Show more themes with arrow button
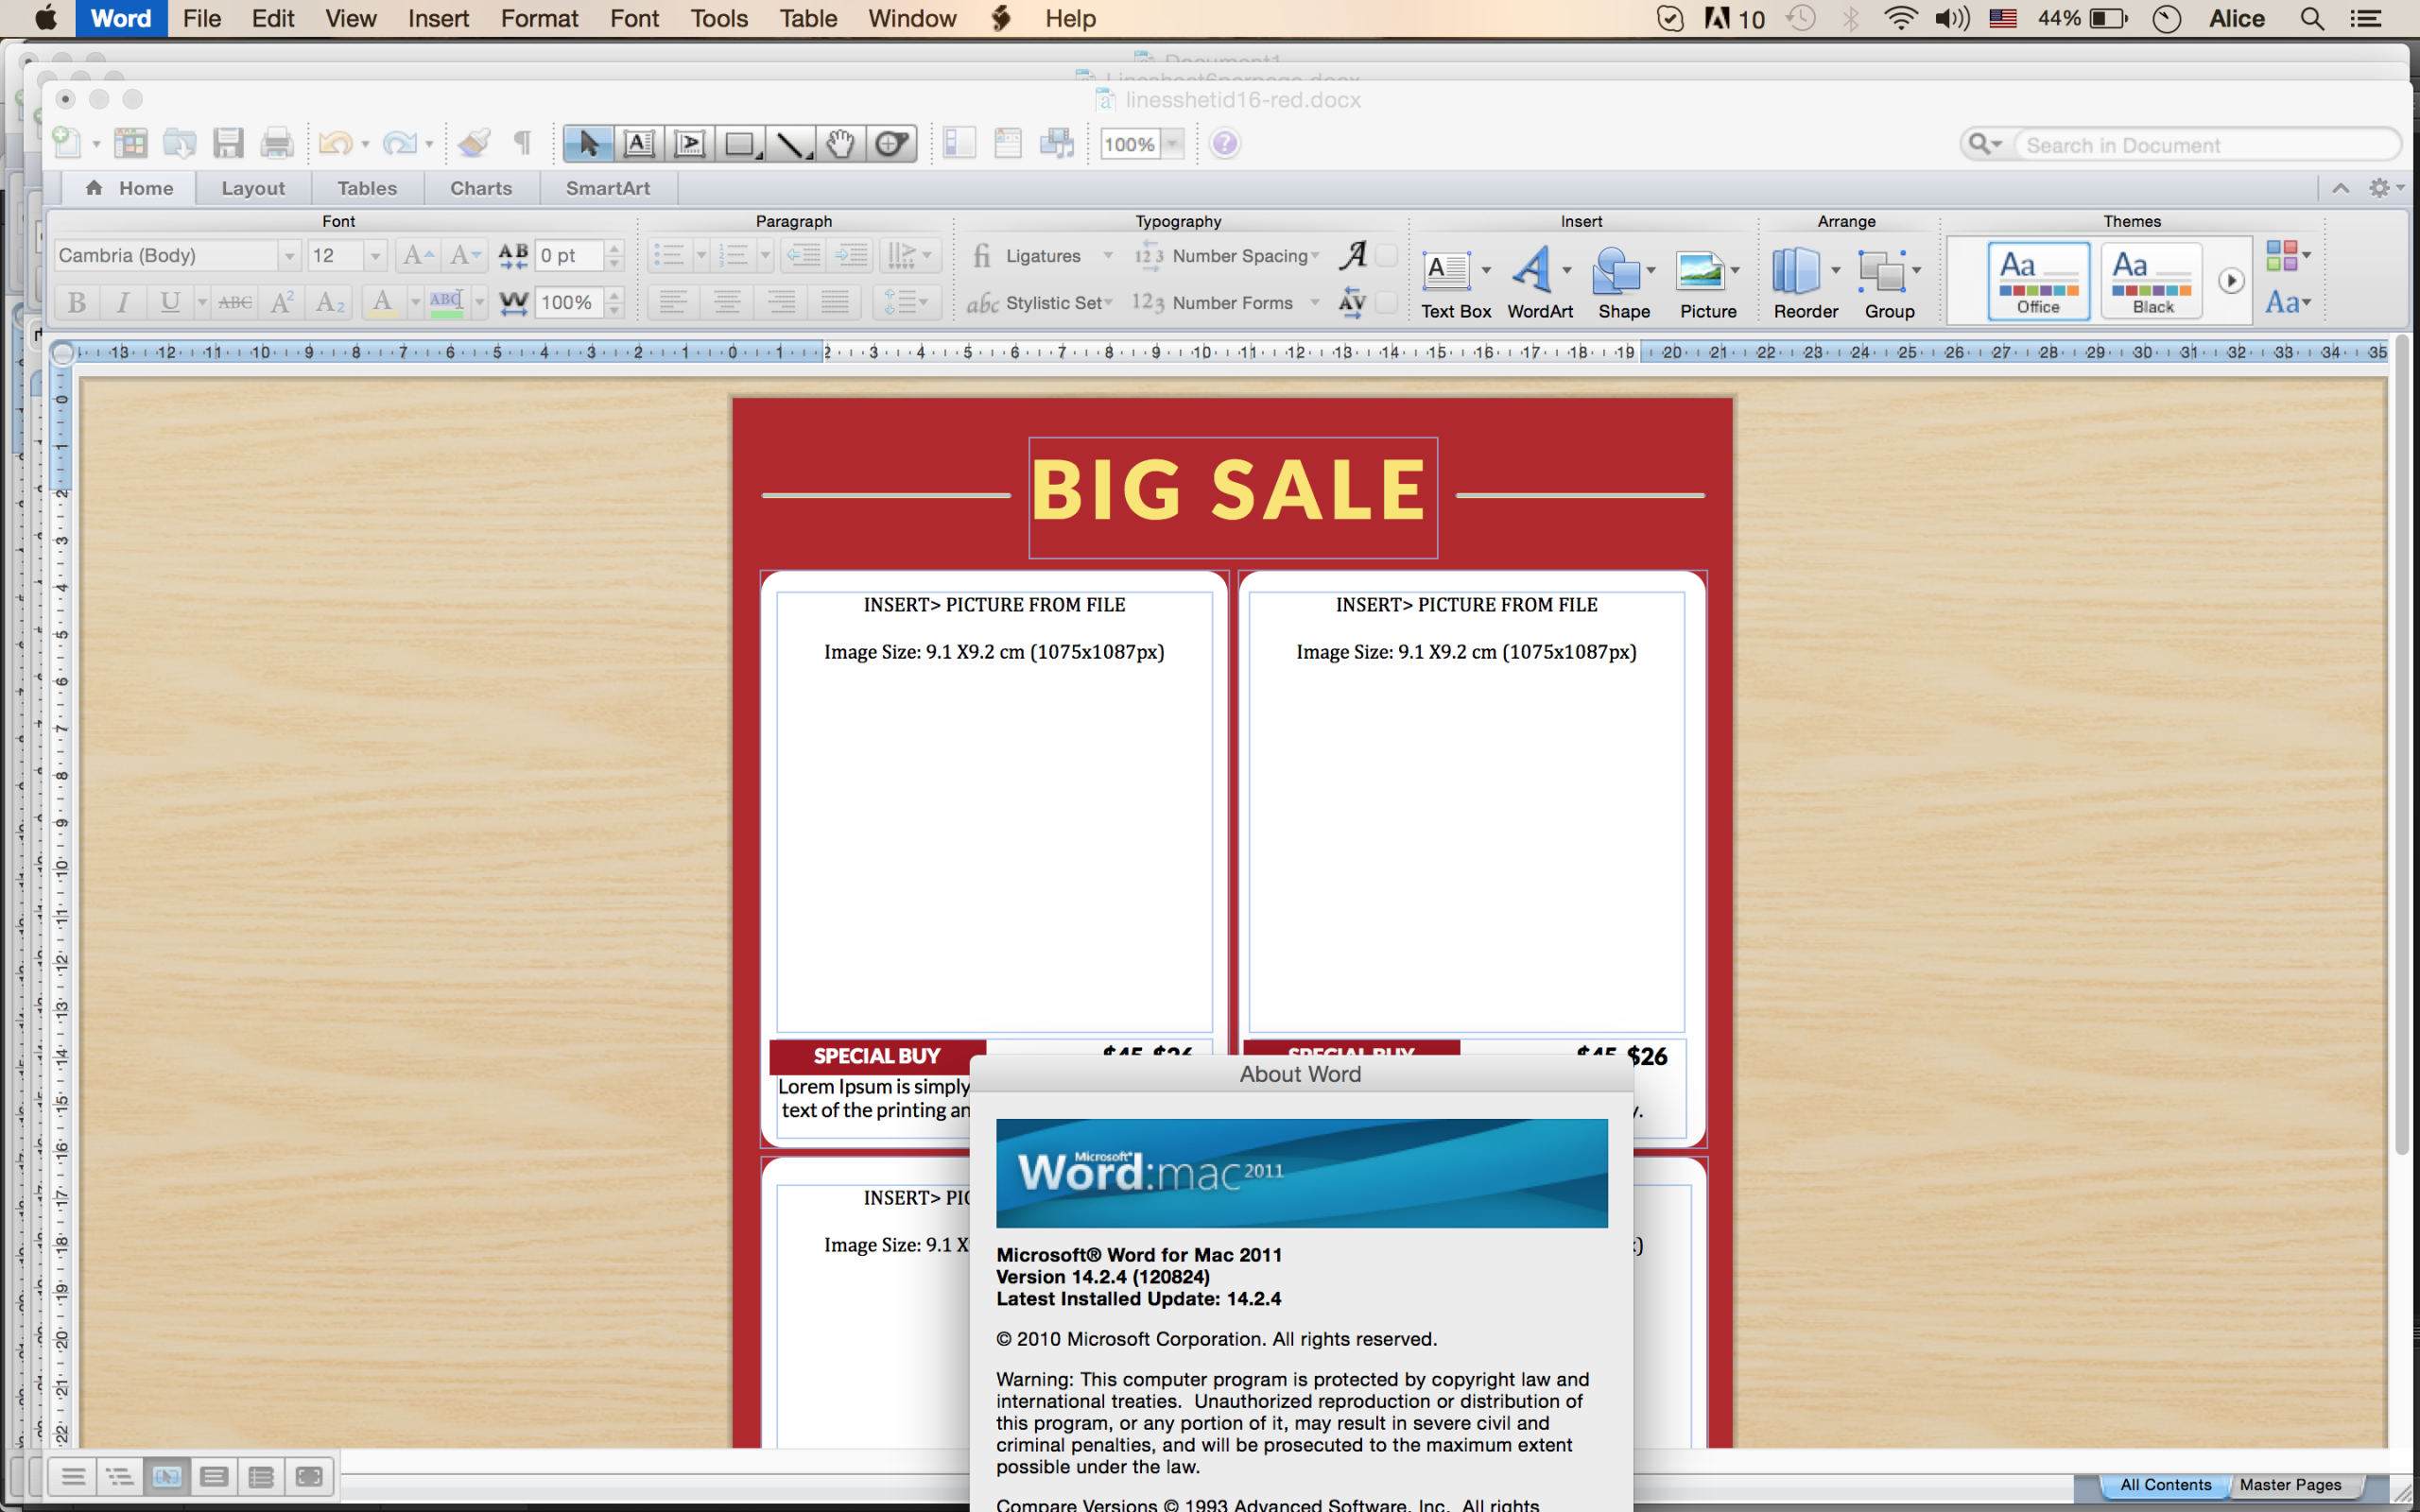This screenshot has height=1512, width=2420. point(2231,281)
